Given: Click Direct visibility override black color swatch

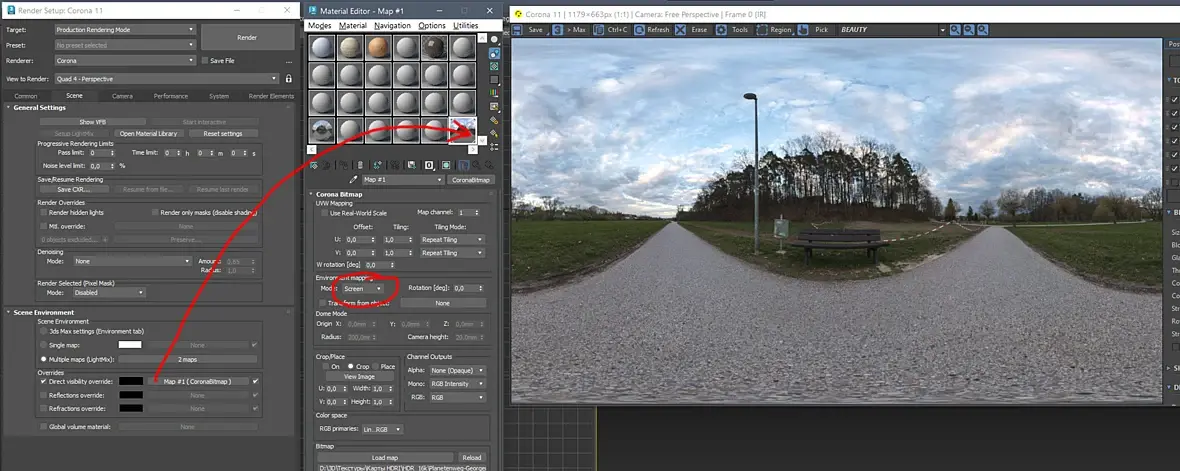Looking at the screenshot, I should coord(131,381).
